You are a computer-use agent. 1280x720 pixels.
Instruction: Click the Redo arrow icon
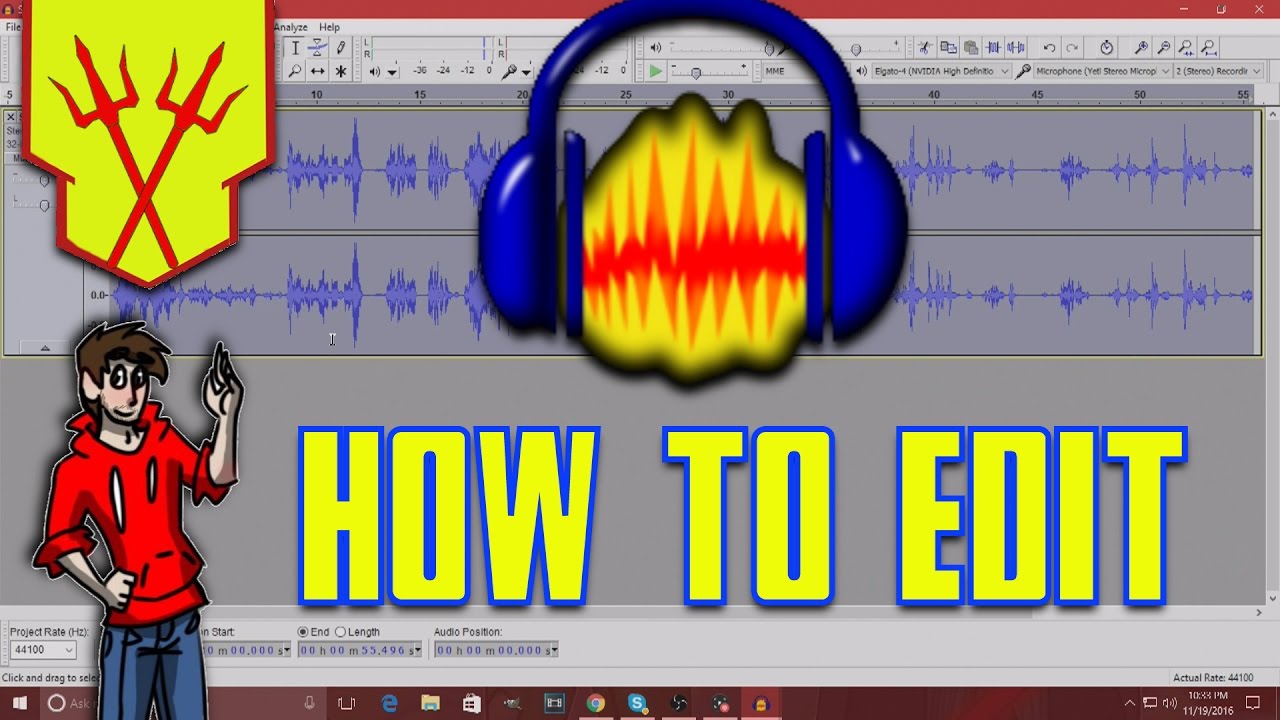pyautogui.click(x=1072, y=48)
